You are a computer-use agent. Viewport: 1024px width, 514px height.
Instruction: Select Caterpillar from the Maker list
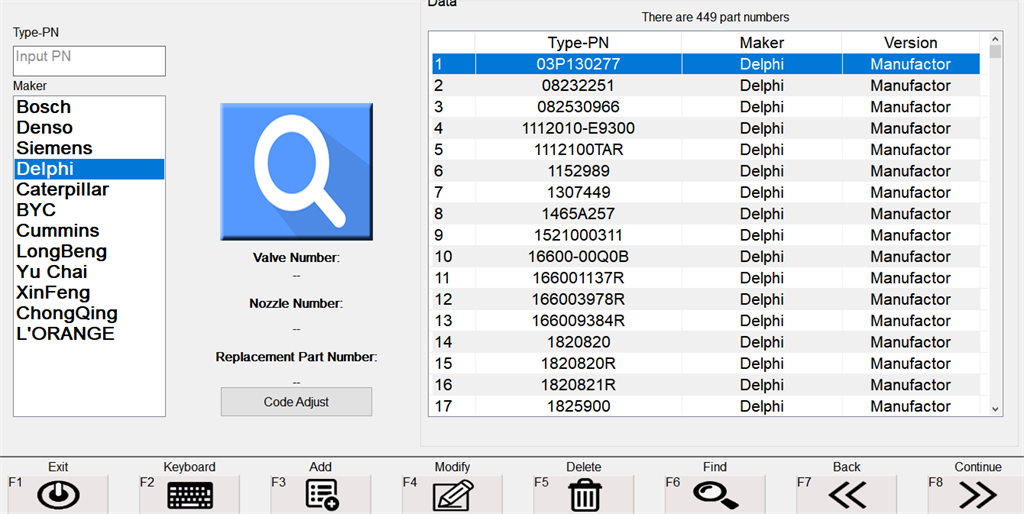[62, 190]
